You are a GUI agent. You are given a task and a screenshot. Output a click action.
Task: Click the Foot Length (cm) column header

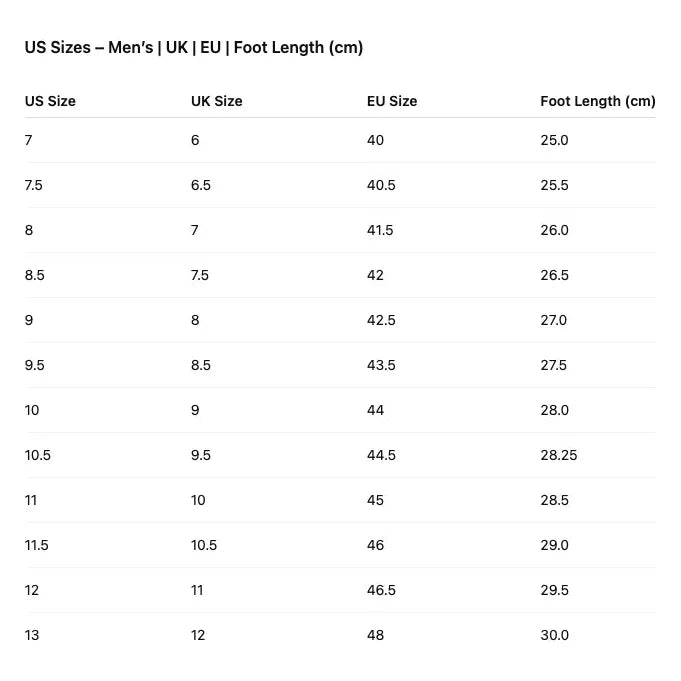coord(597,101)
